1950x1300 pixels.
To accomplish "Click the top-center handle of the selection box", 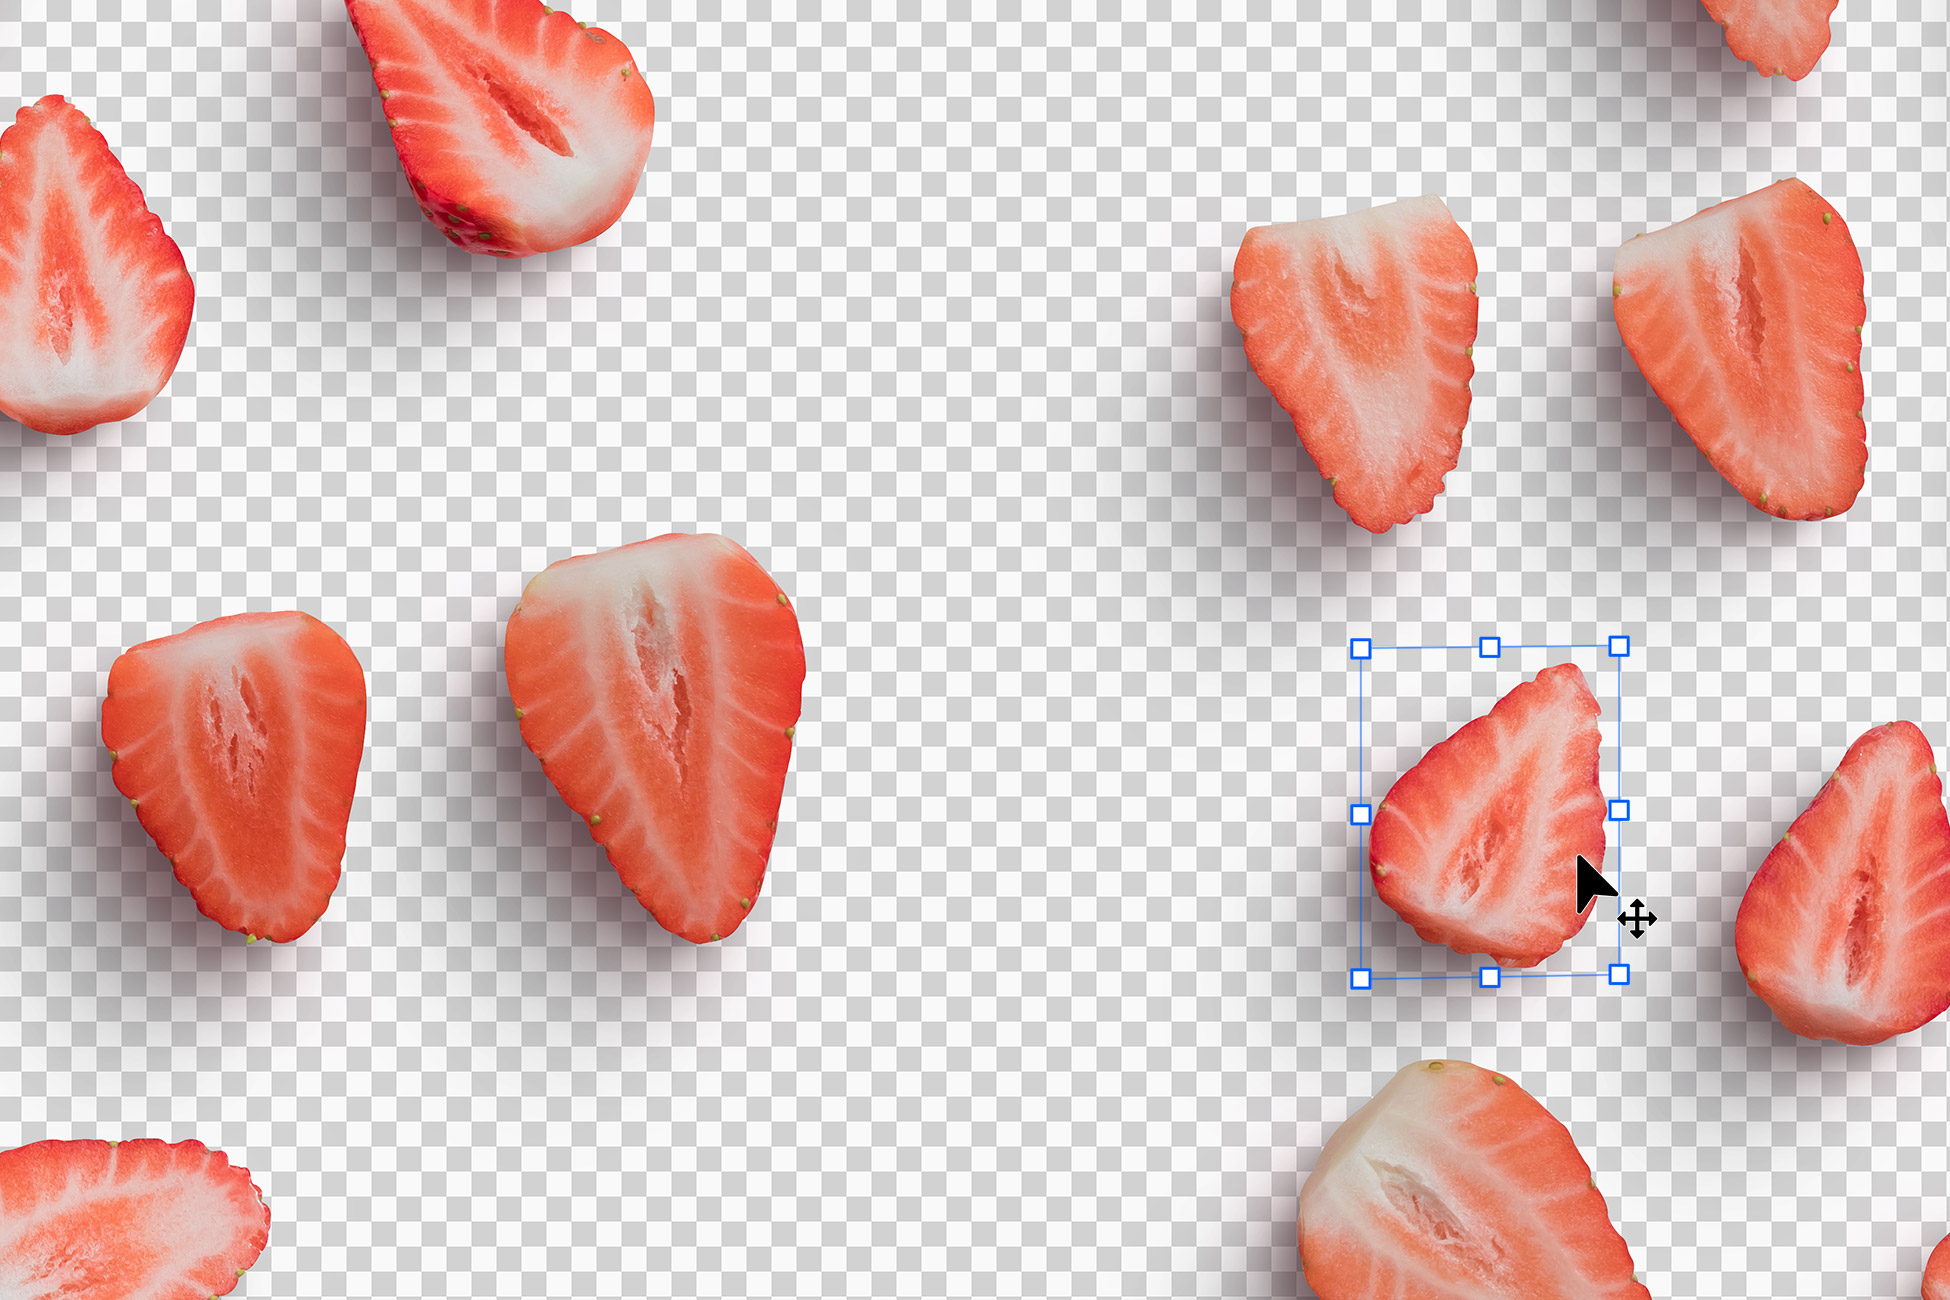I will [1489, 647].
